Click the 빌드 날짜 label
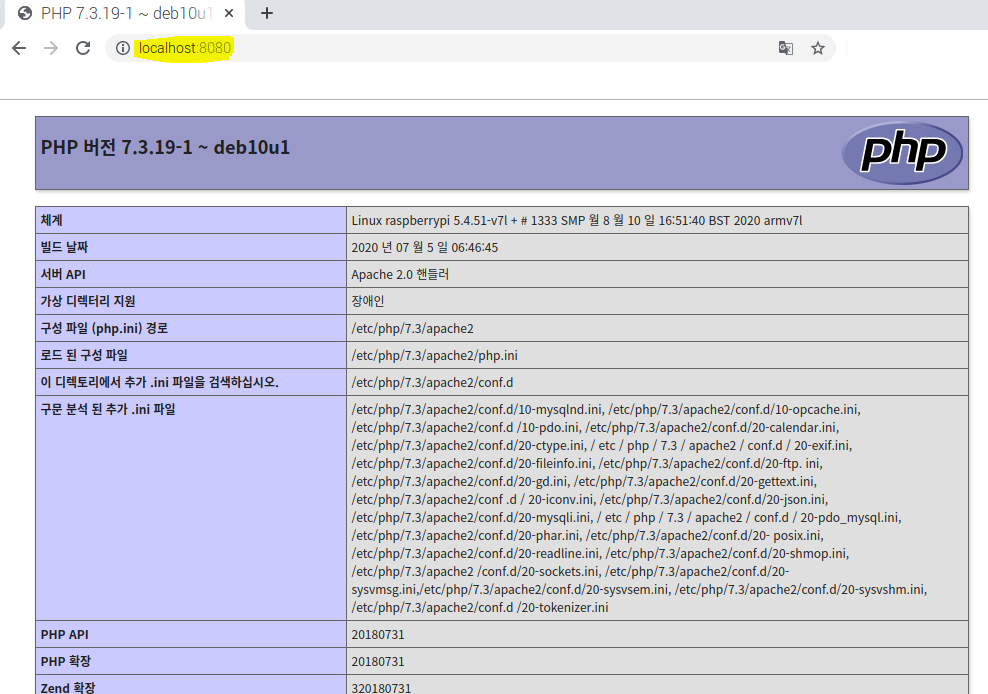The height and width of the screenshot is (694, 988). [64, 247]
